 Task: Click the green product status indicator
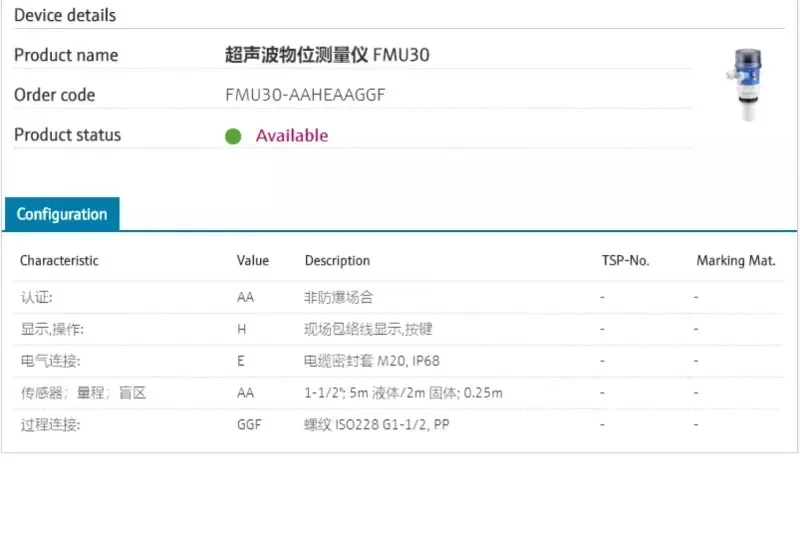pos(233,136)
